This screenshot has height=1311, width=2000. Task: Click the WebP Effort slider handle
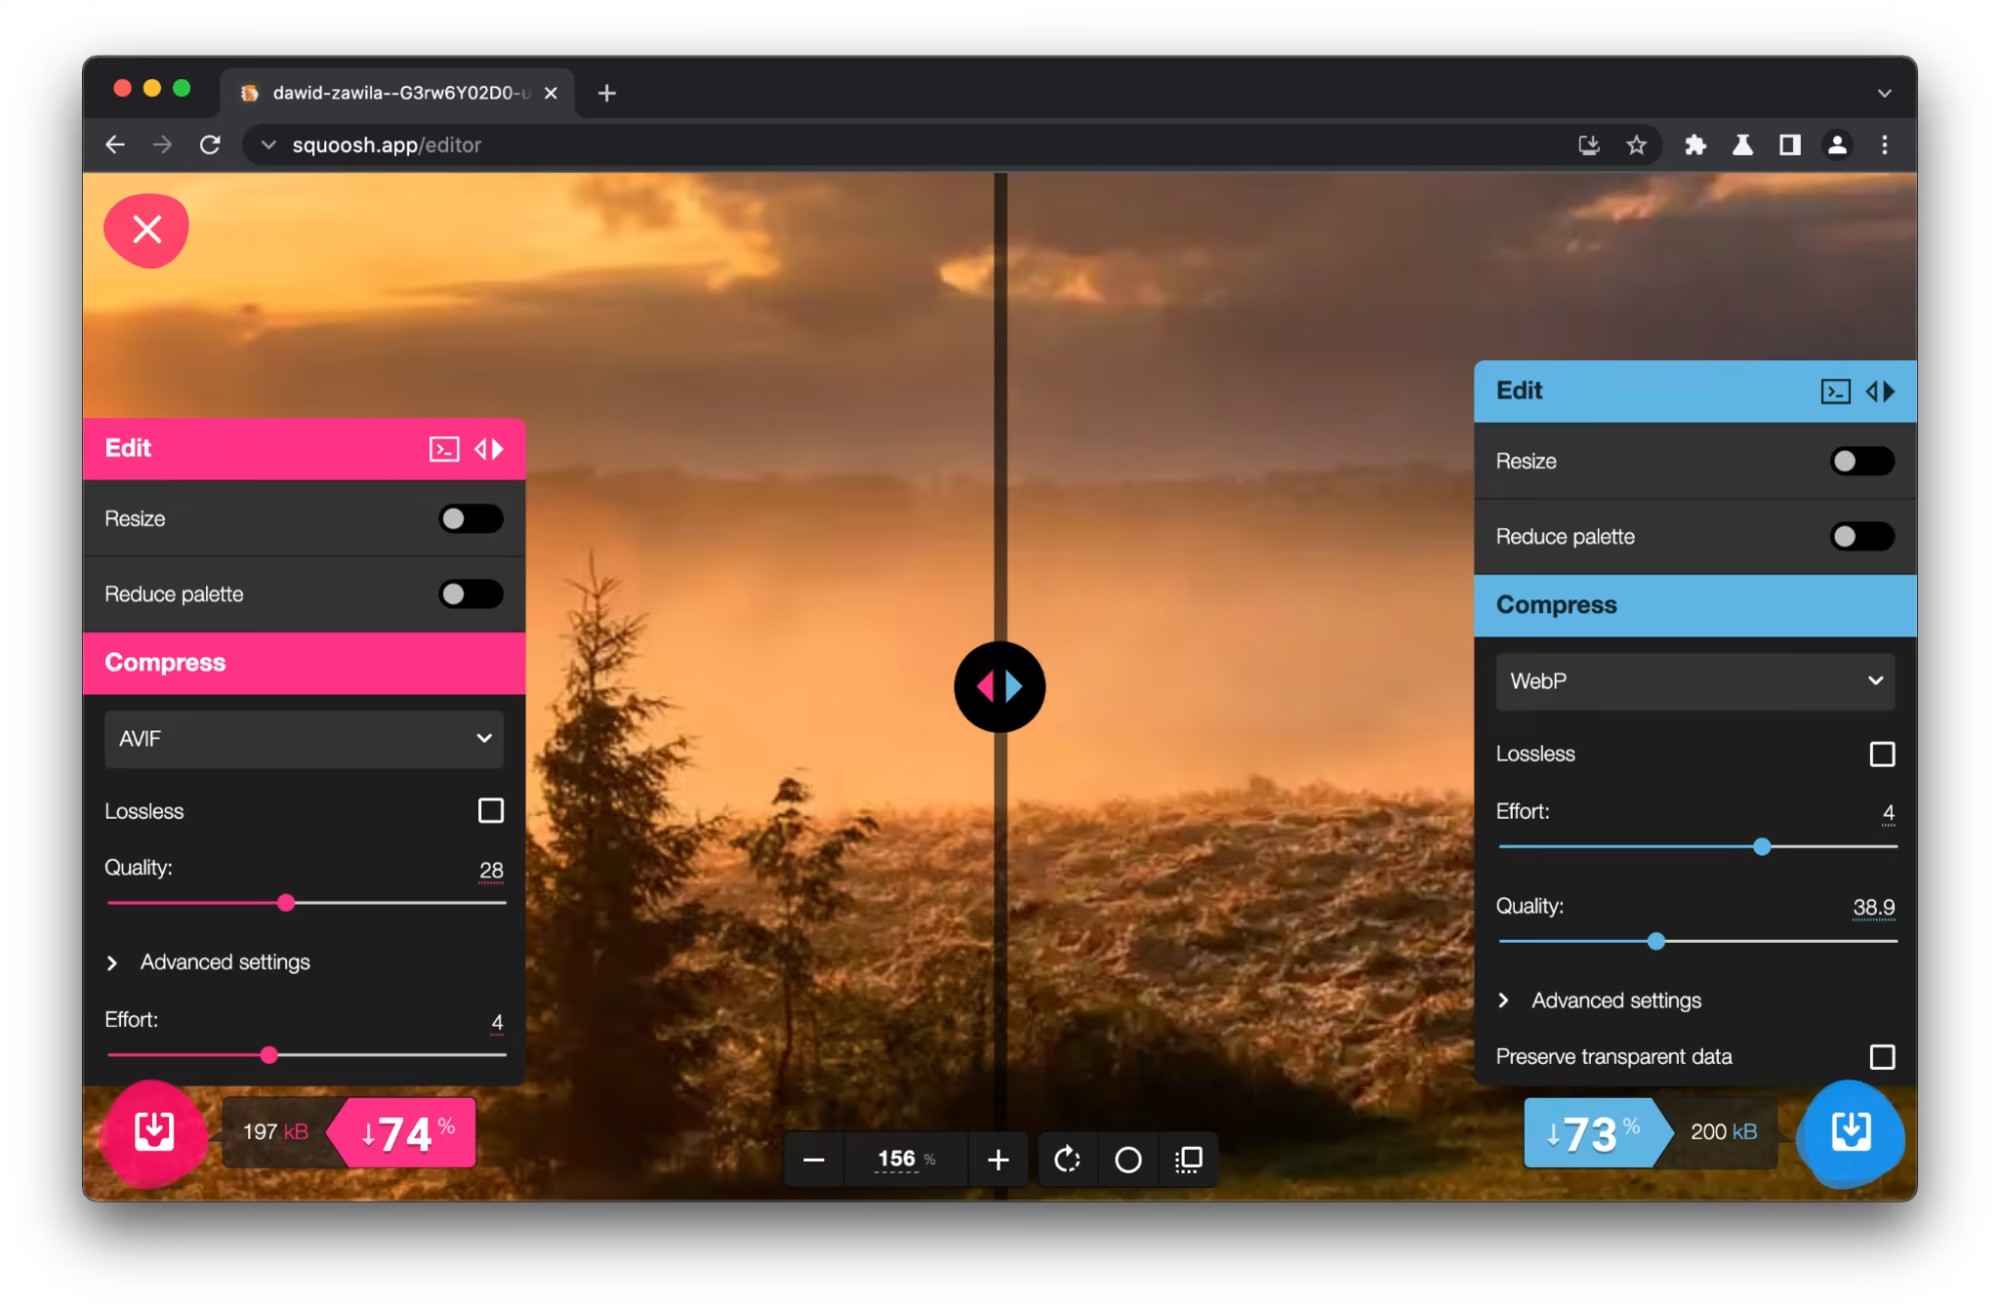(1762, 847)
